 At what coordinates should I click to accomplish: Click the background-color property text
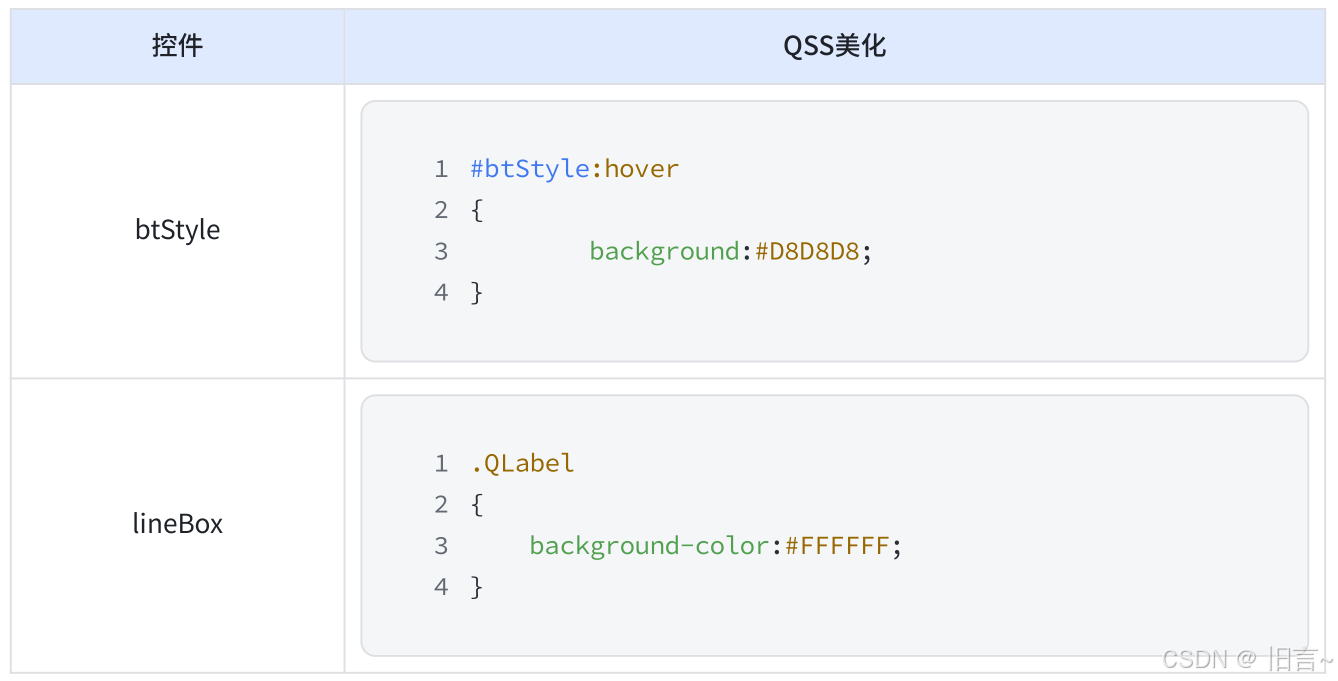pyautogui.click(x=649, y=546)
